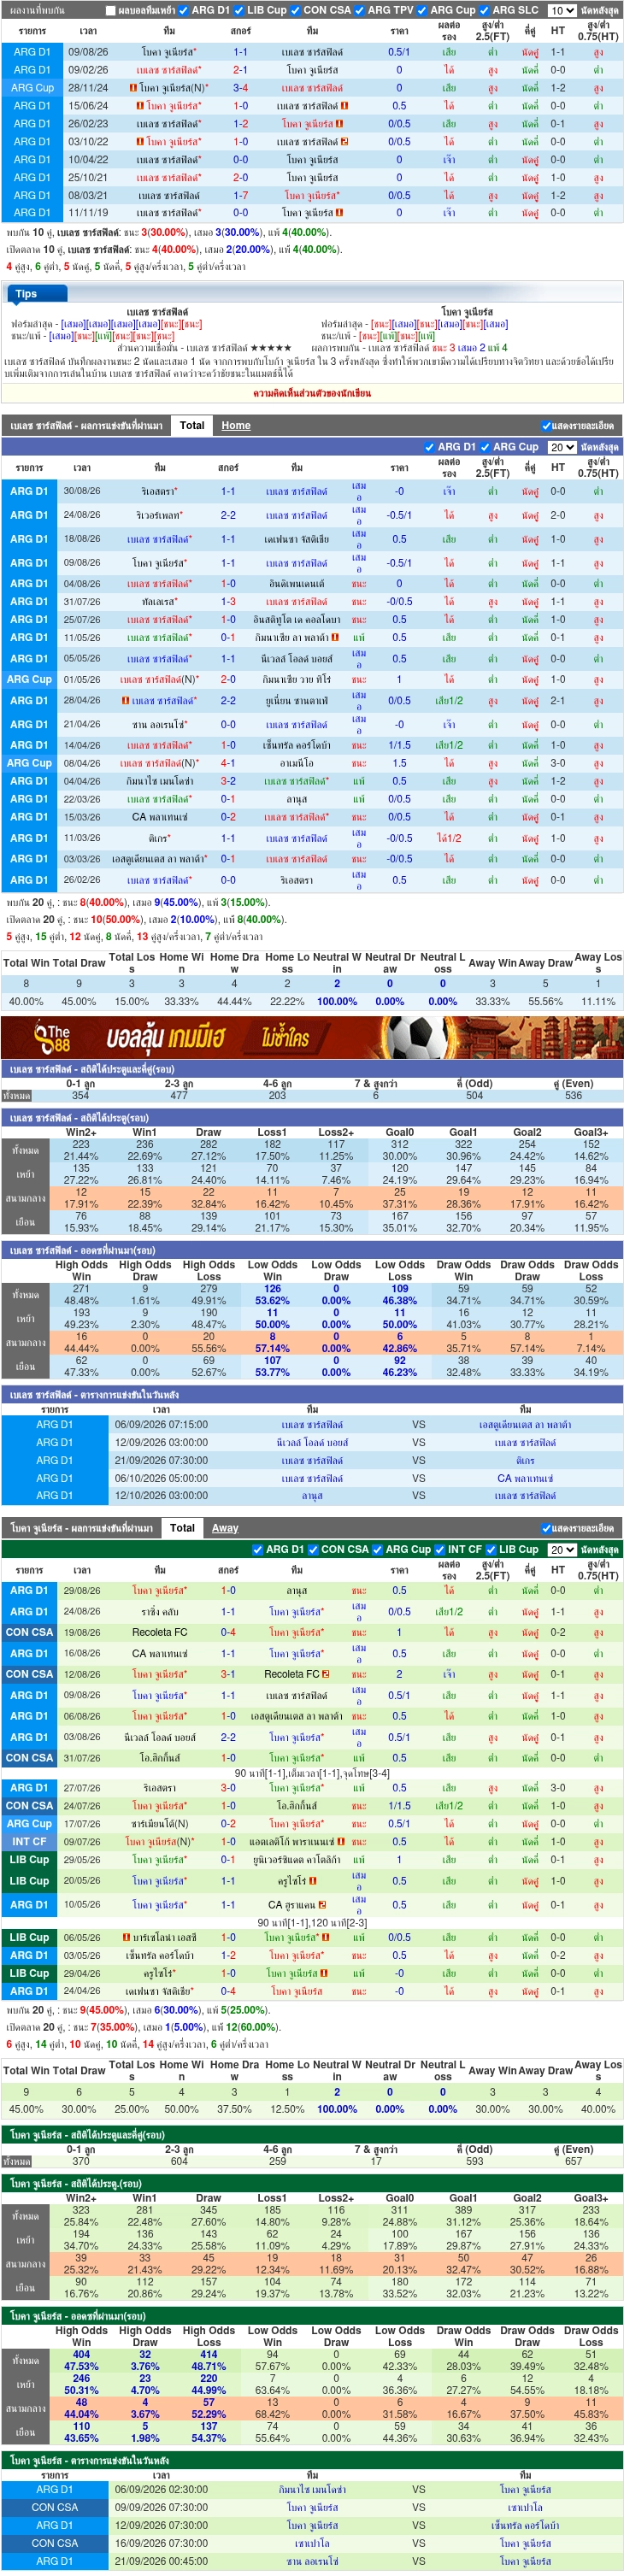Uncheck CON CSA filter in head-to-head section
This screenshot has height=2576, width=624.
coord(295,10)
